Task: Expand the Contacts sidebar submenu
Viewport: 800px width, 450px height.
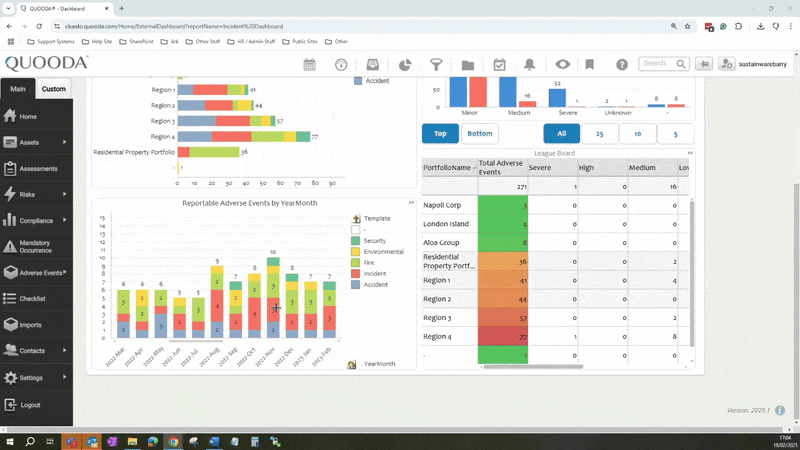Action: (x=64, y=351)
